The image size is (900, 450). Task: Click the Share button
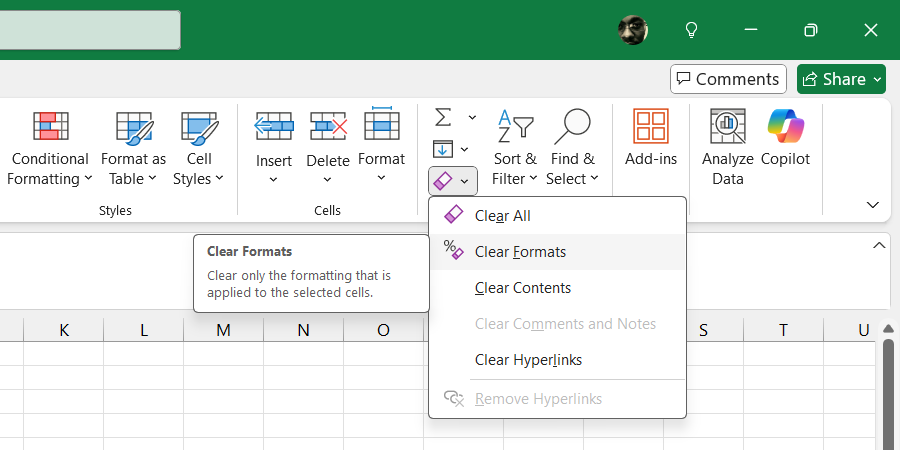840,79
